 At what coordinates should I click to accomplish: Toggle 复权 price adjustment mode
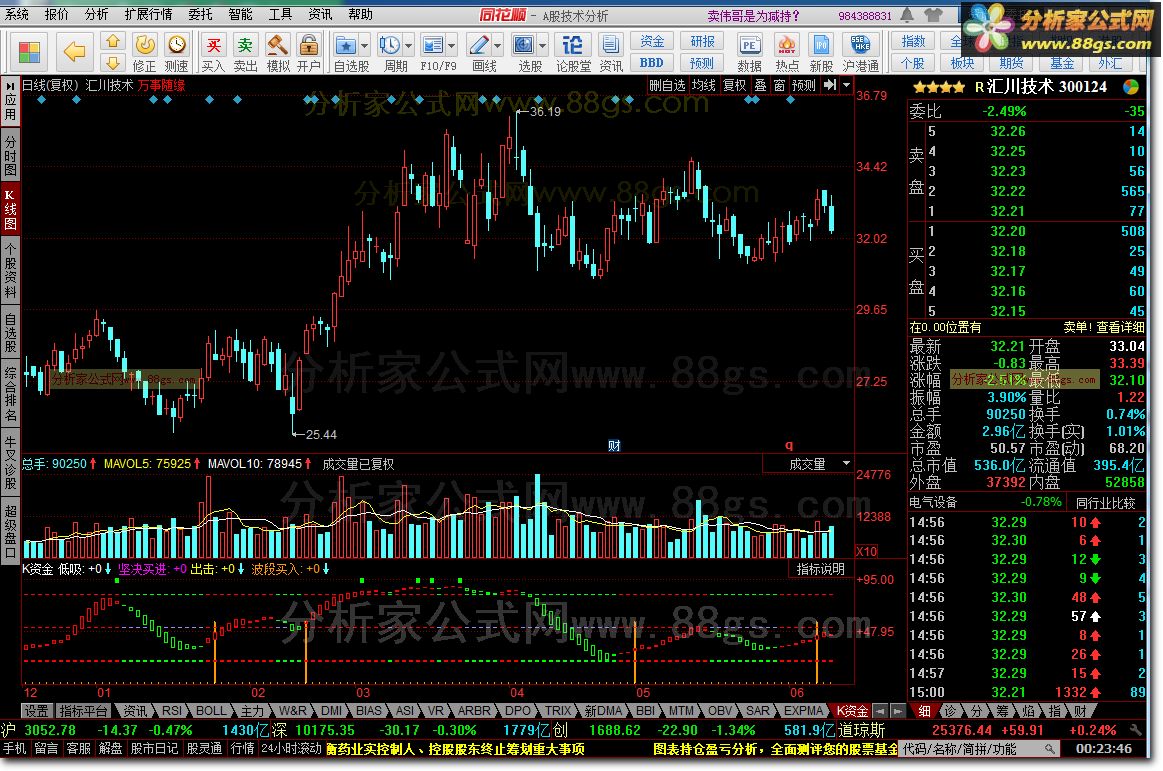[734, 86]
